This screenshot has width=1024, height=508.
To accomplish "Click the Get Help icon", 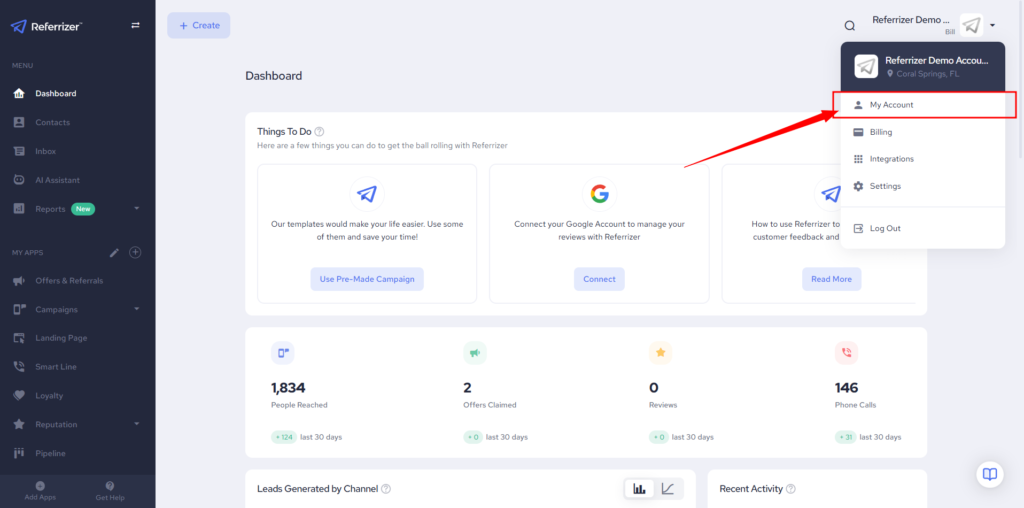I will pyautogui.click(x=110, y=485).
